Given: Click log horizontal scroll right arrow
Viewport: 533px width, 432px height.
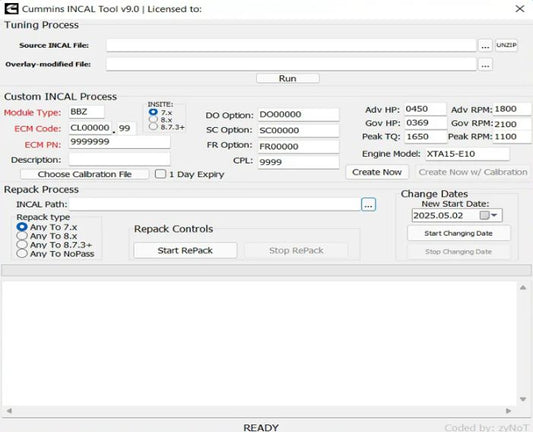Looking at the screenshot, I should [x=508, y=411].
